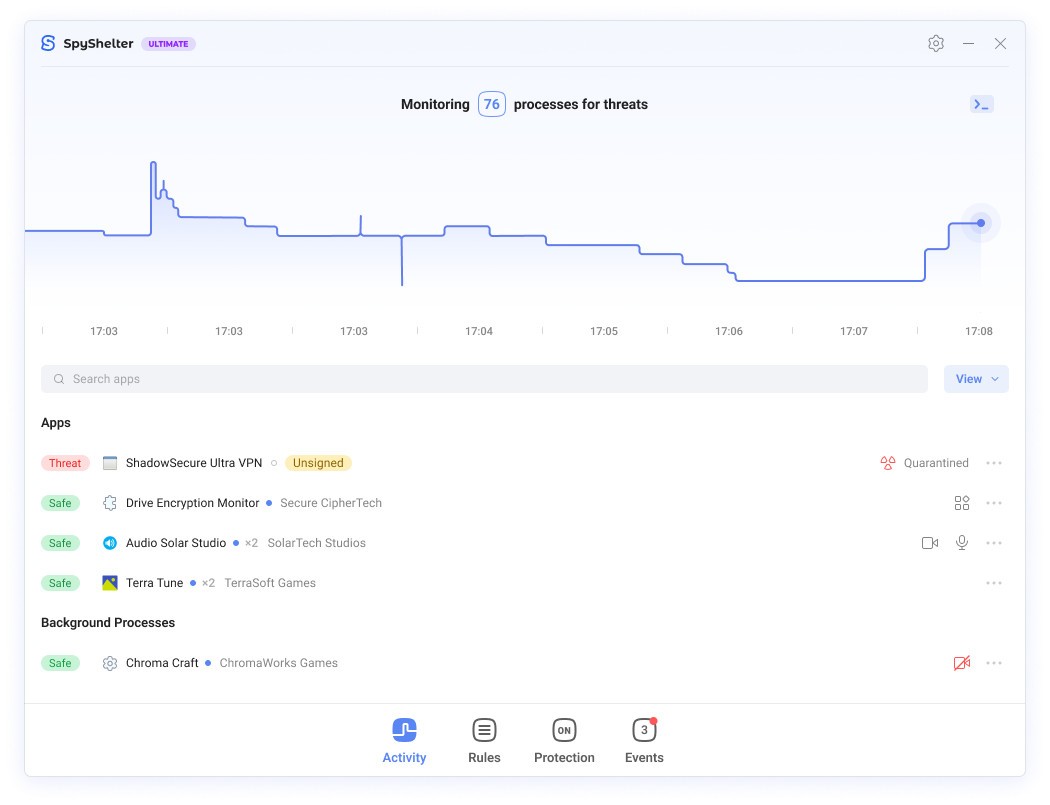Click the Quarantined status text
Image resolution: width=1050 pixels, height=805 pixels.
click(936, 463)
